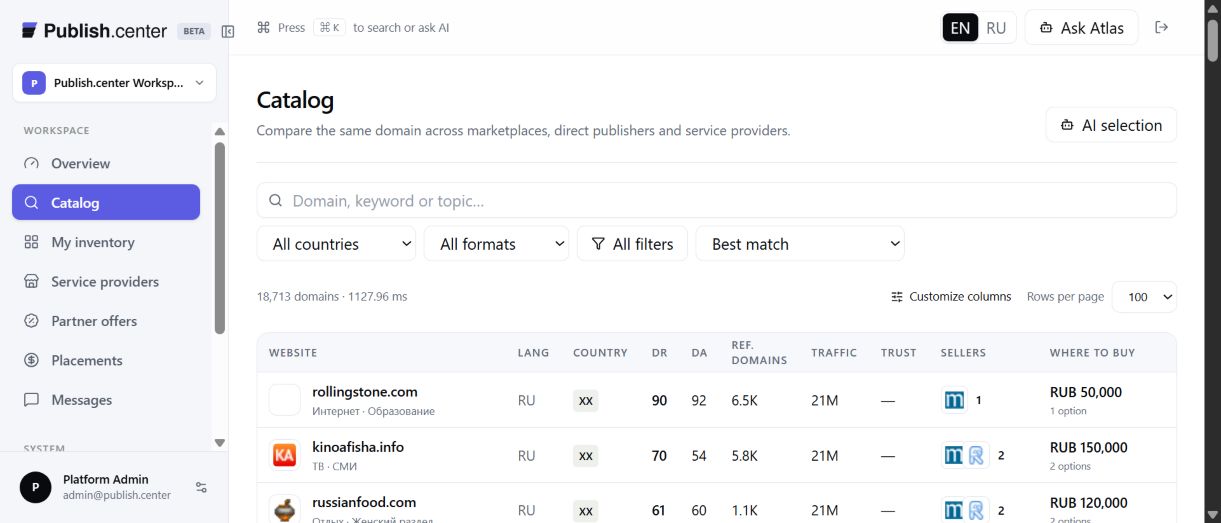Click search field magnifier icon
This screenshot has width=1221, height=523.
click(x=276, y=201)
